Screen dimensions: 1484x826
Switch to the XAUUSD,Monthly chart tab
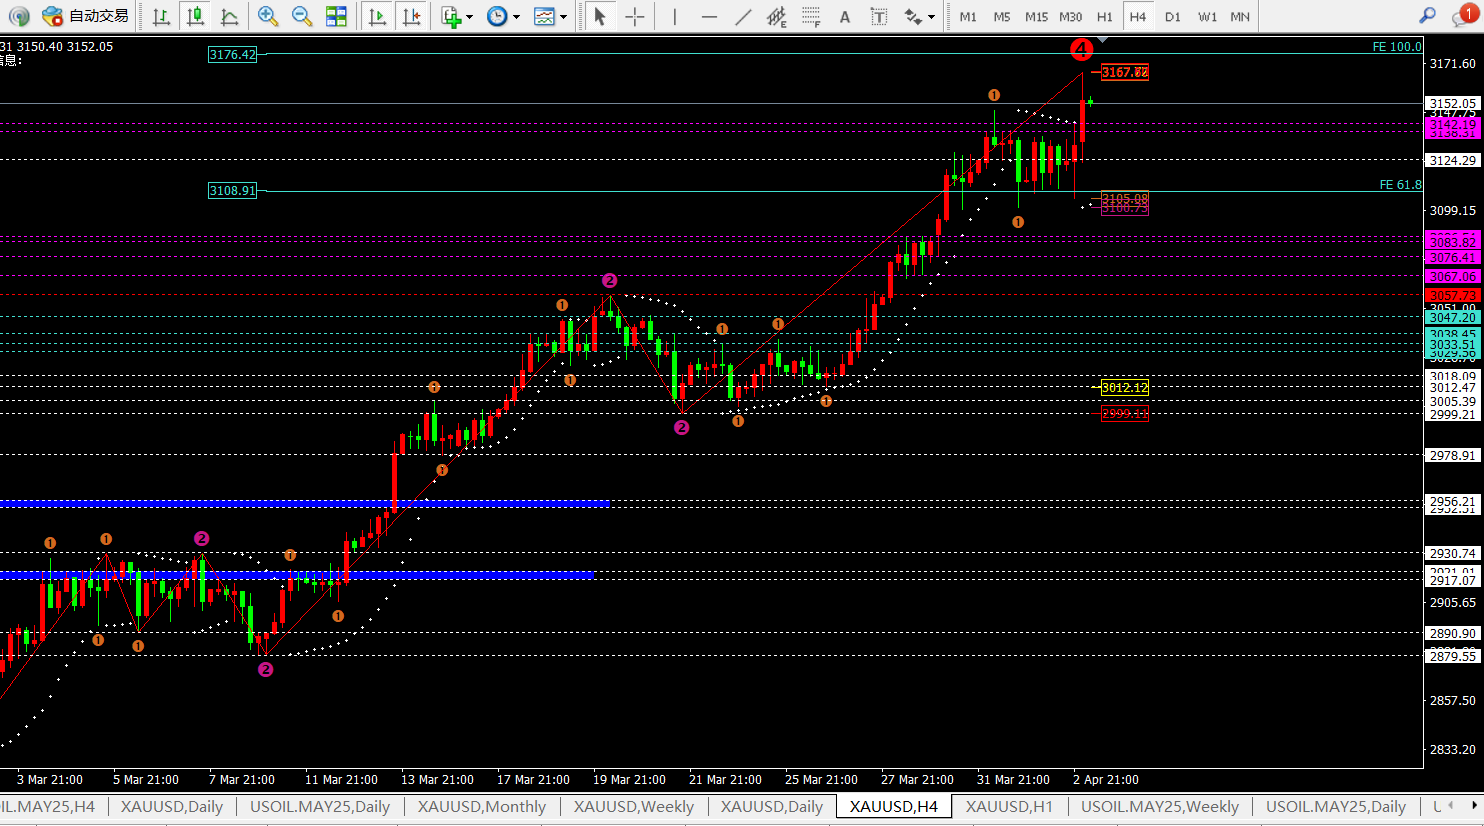pos(481,807)
